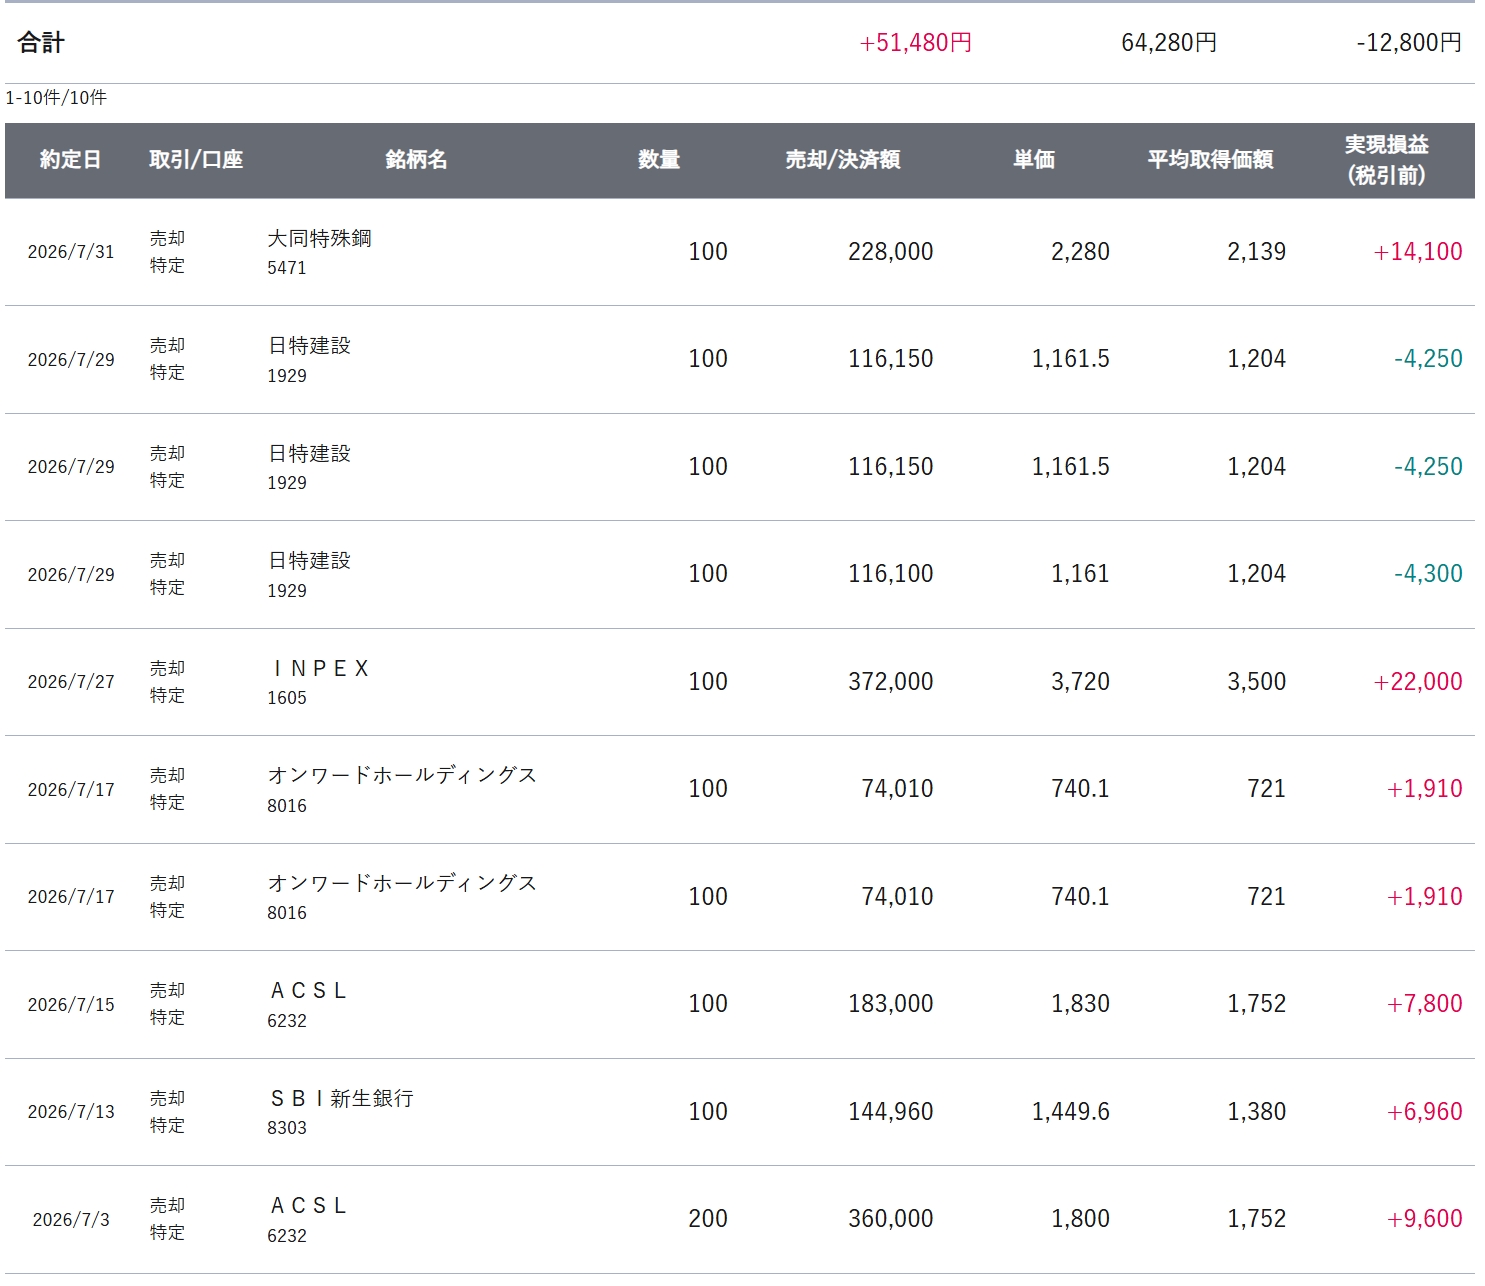The height and width of the screenshot is (1286, 1485).
Task: Click the 取引/口座 column header
Action: [196, 160]
